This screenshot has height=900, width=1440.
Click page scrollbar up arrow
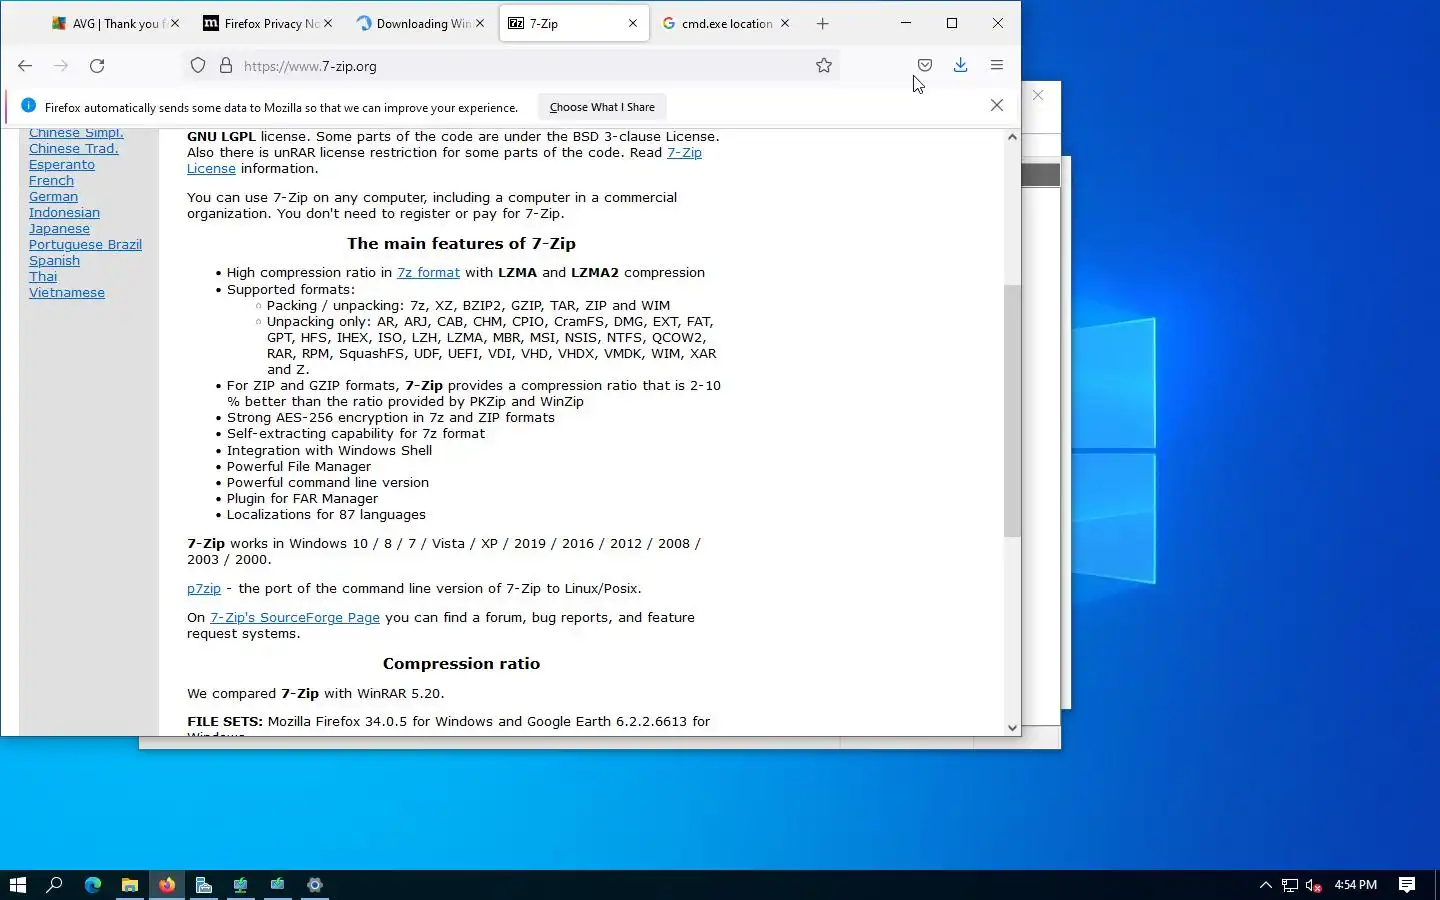1012,137
